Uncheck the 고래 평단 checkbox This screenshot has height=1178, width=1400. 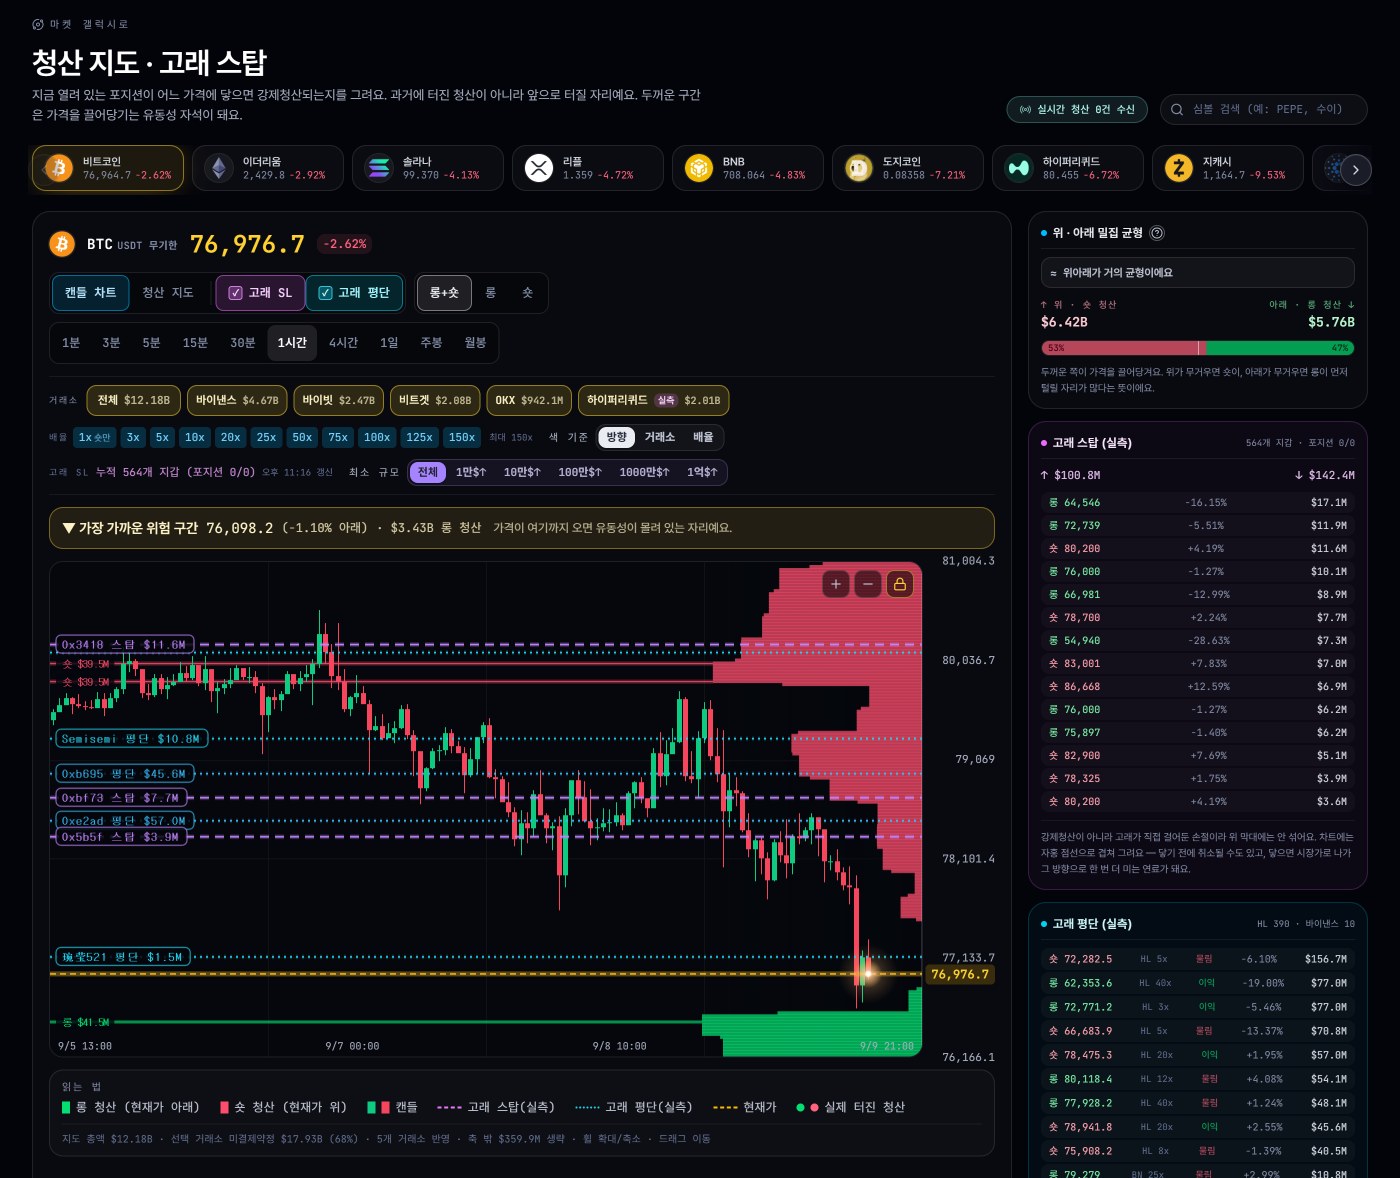point(325,293)
